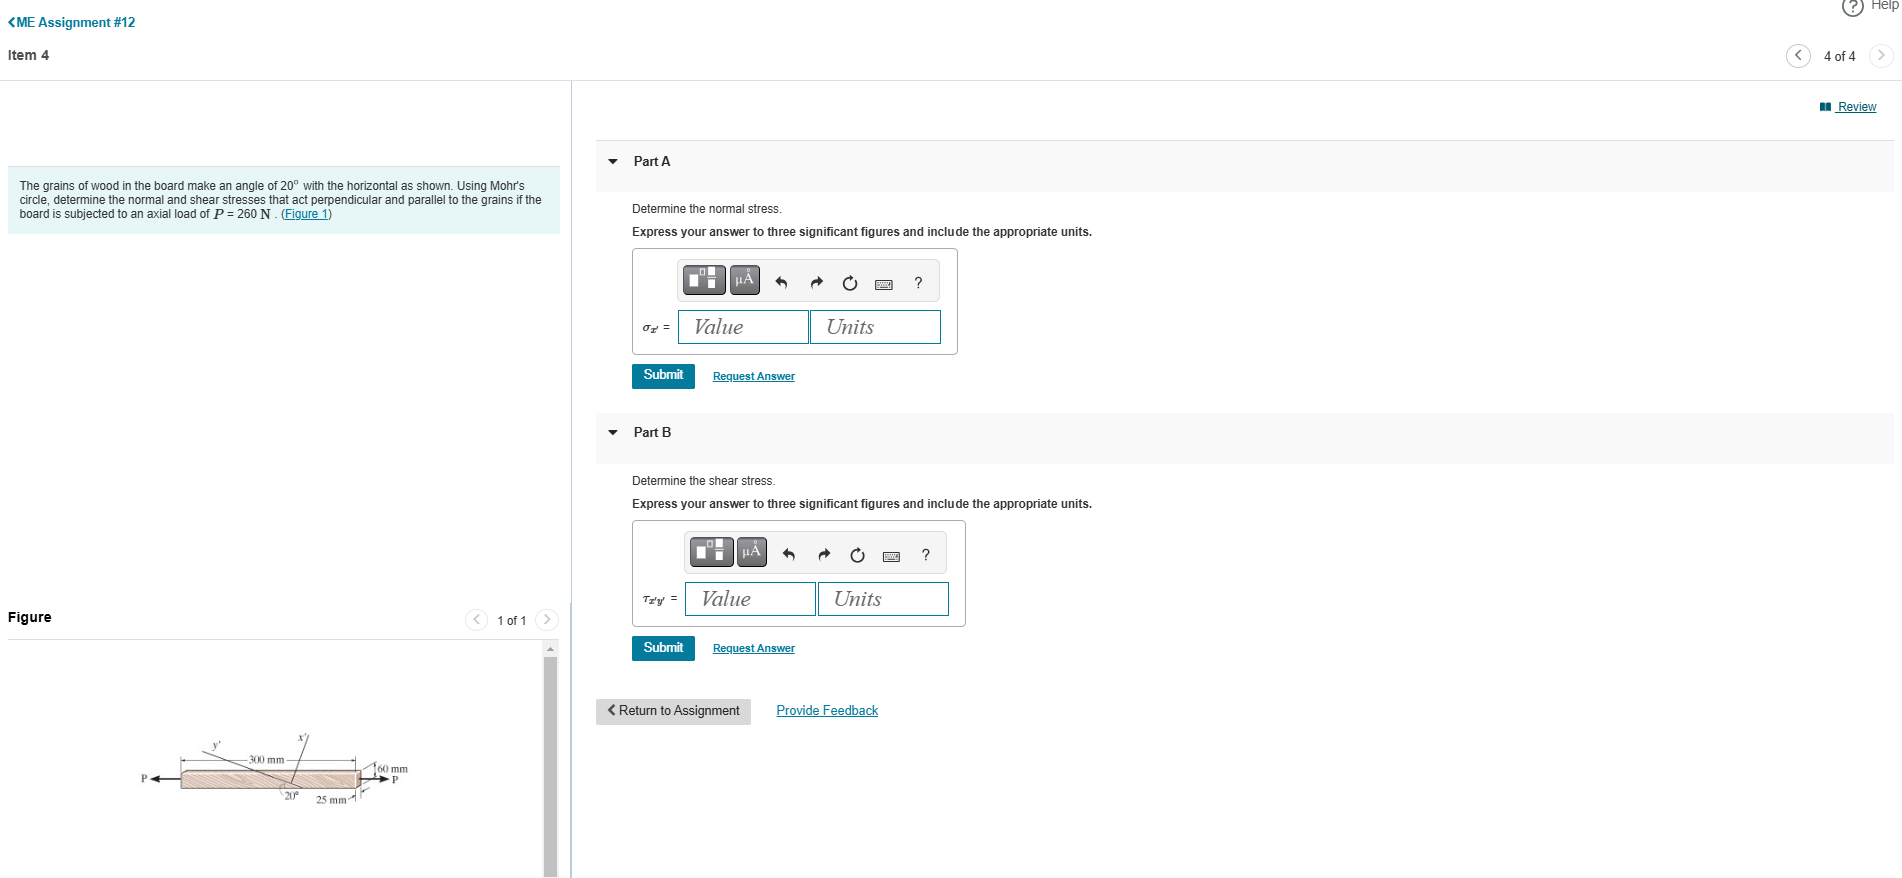Open the Figure 1 link in problem text
The height and width of the screenshot is (878, 1902).
tap(306, 214)
